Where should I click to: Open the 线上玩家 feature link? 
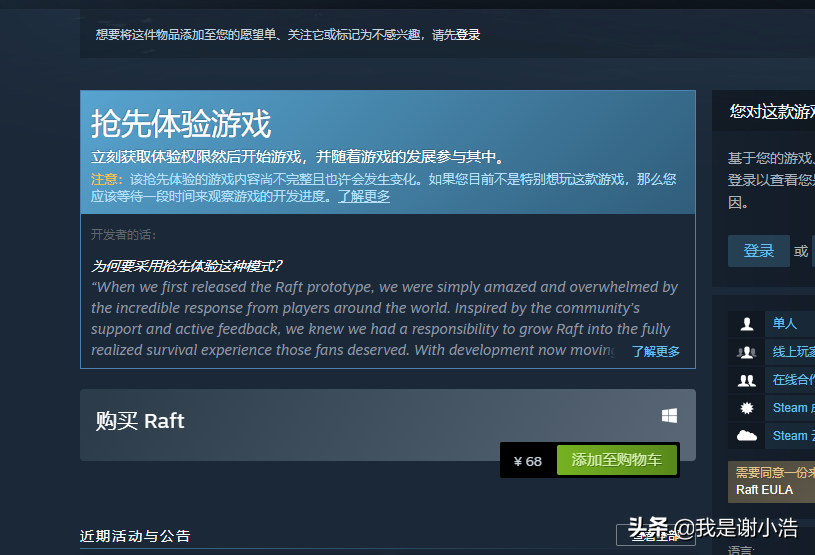(794, 352)
